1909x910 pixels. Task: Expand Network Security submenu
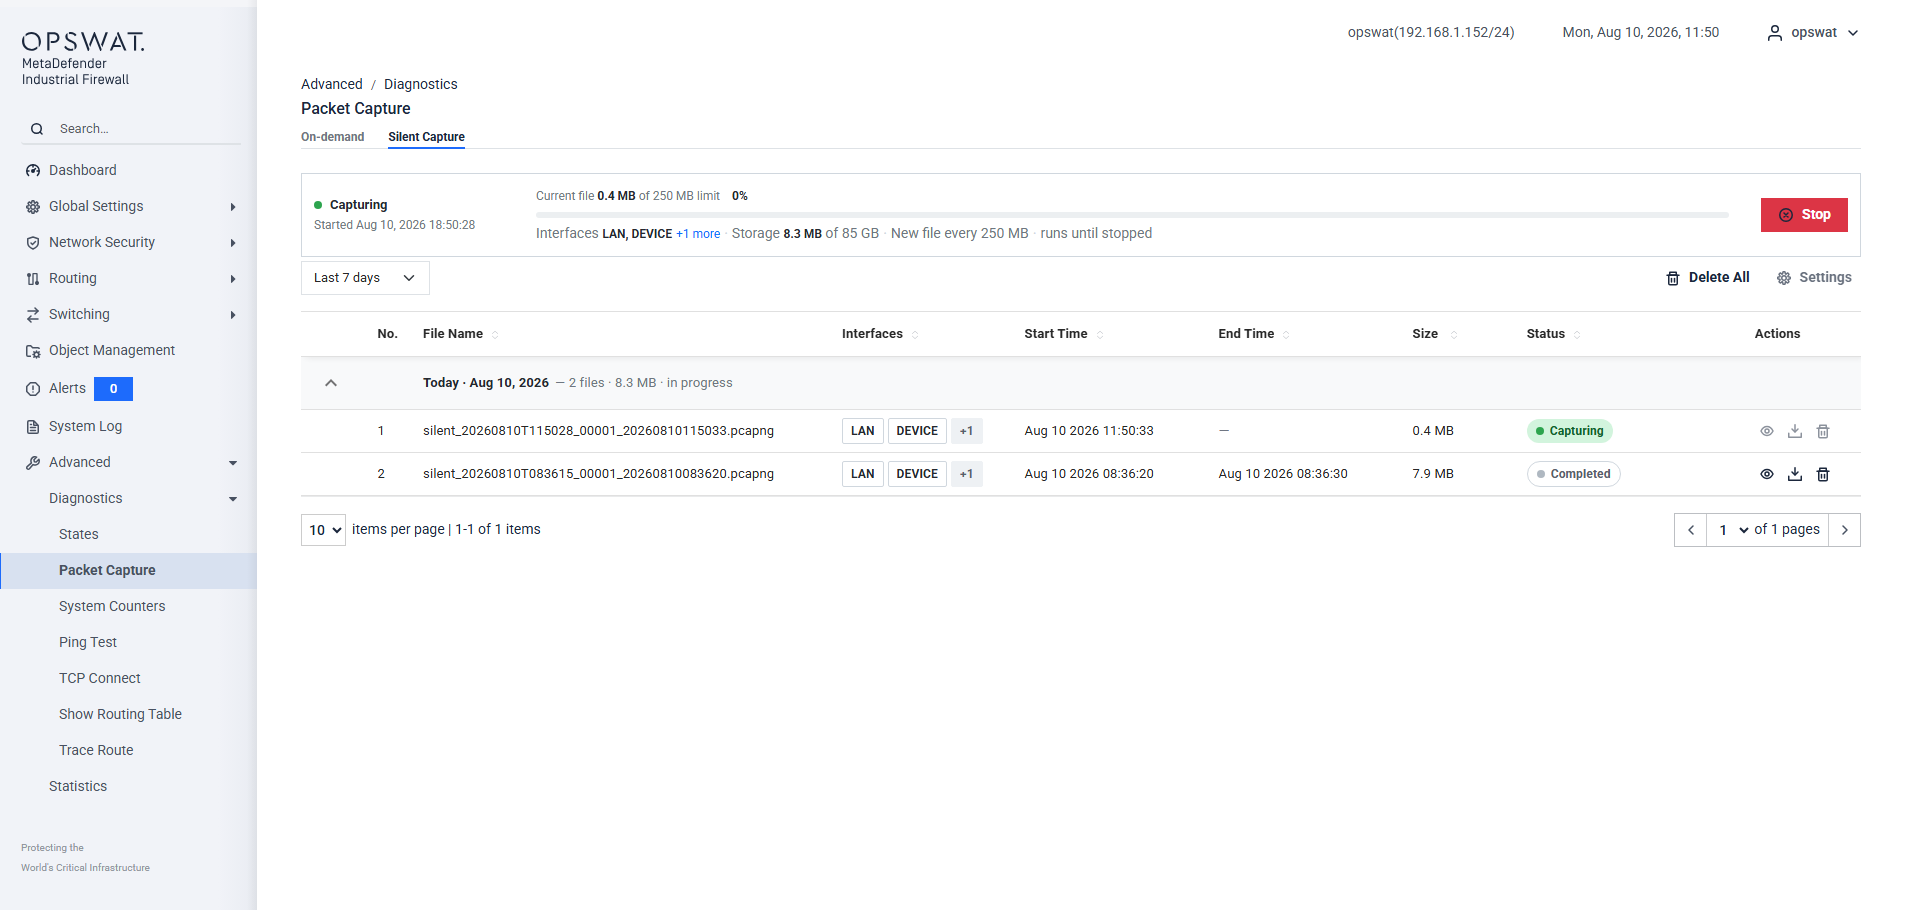233,243
